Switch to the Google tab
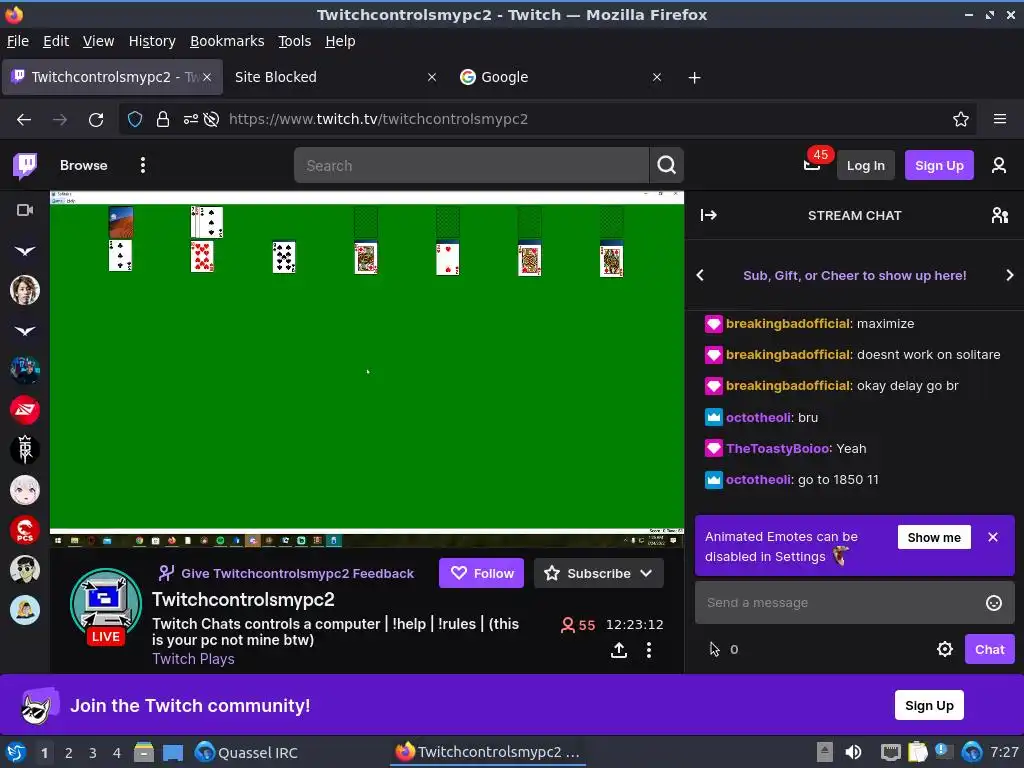Image resolution: width=1024 pixels, height=768 pixels. (560, 77)
